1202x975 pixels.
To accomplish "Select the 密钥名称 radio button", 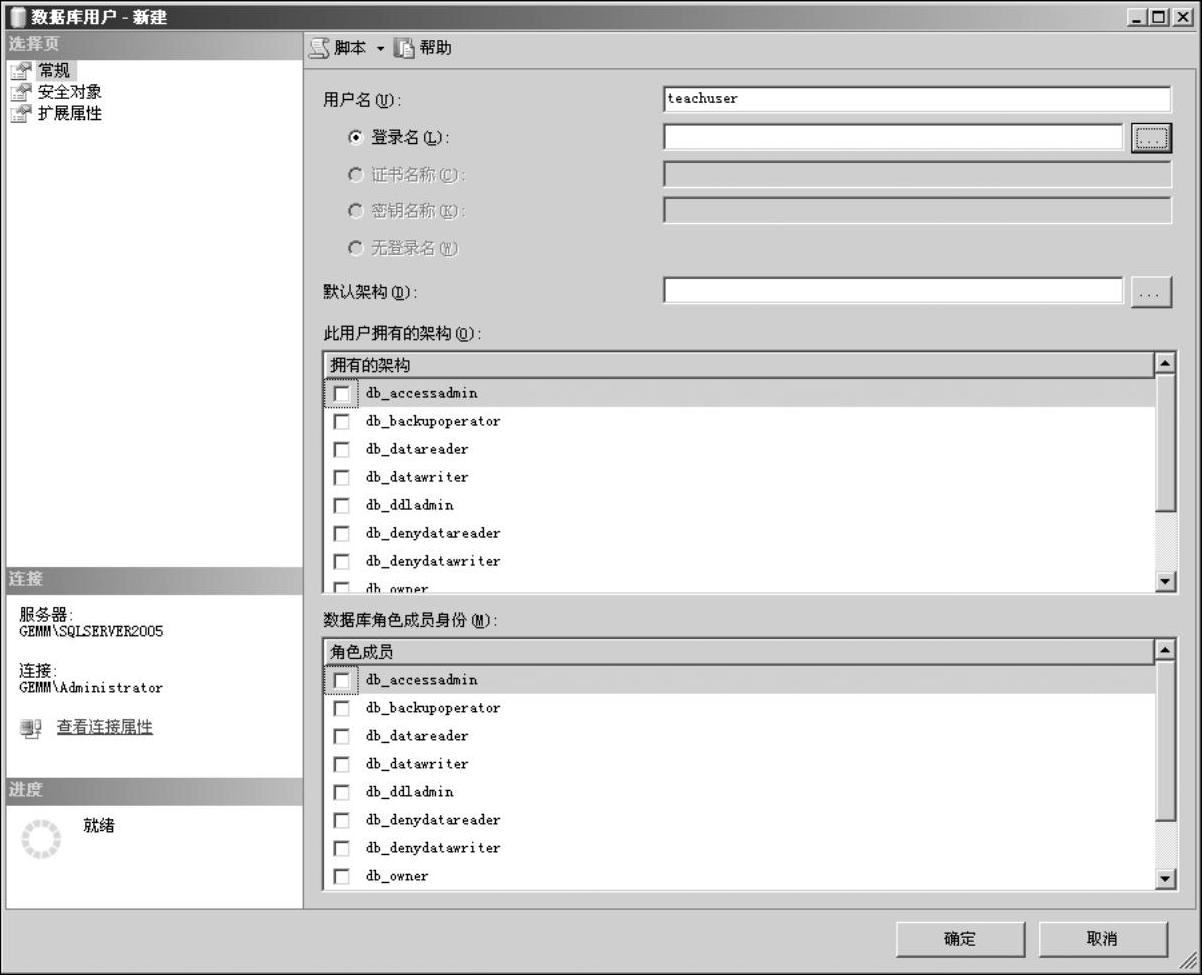I will [x=355, y=211].
